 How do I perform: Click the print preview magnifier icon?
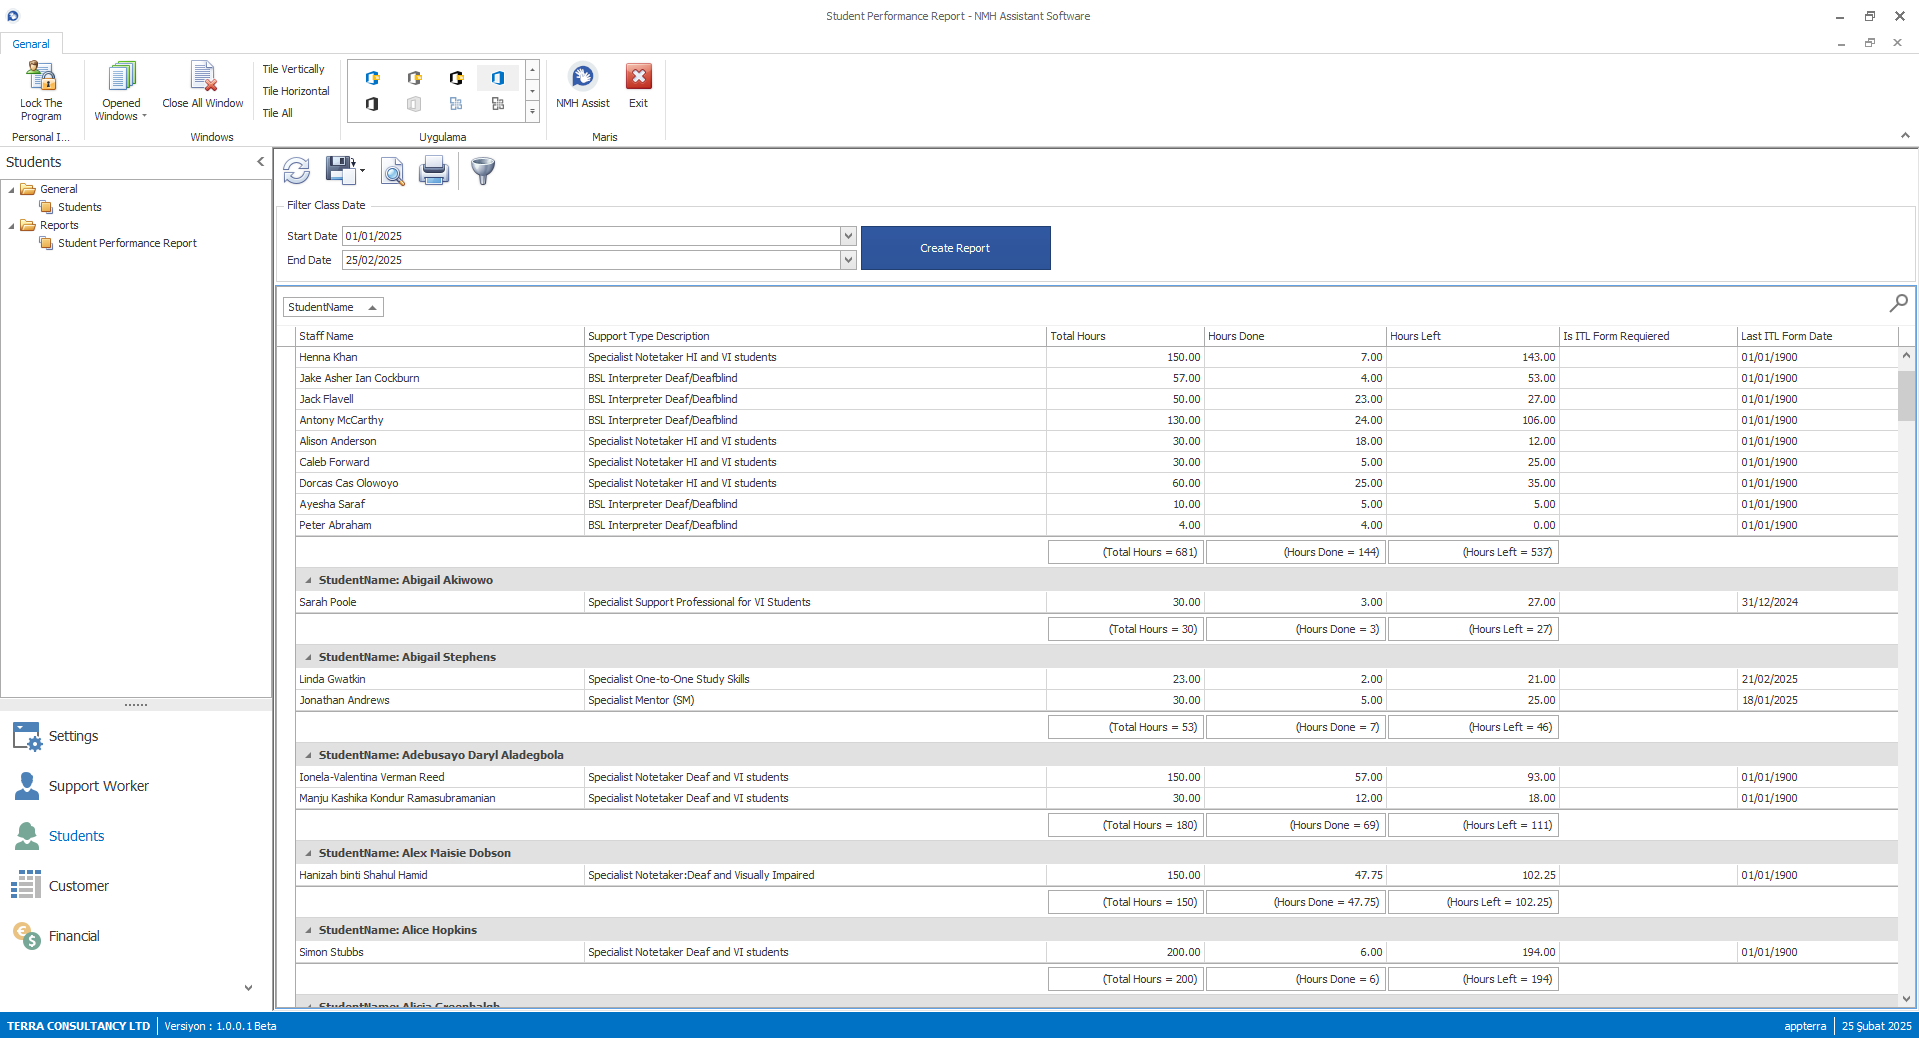pyautogui.click(x=392, y=172)
